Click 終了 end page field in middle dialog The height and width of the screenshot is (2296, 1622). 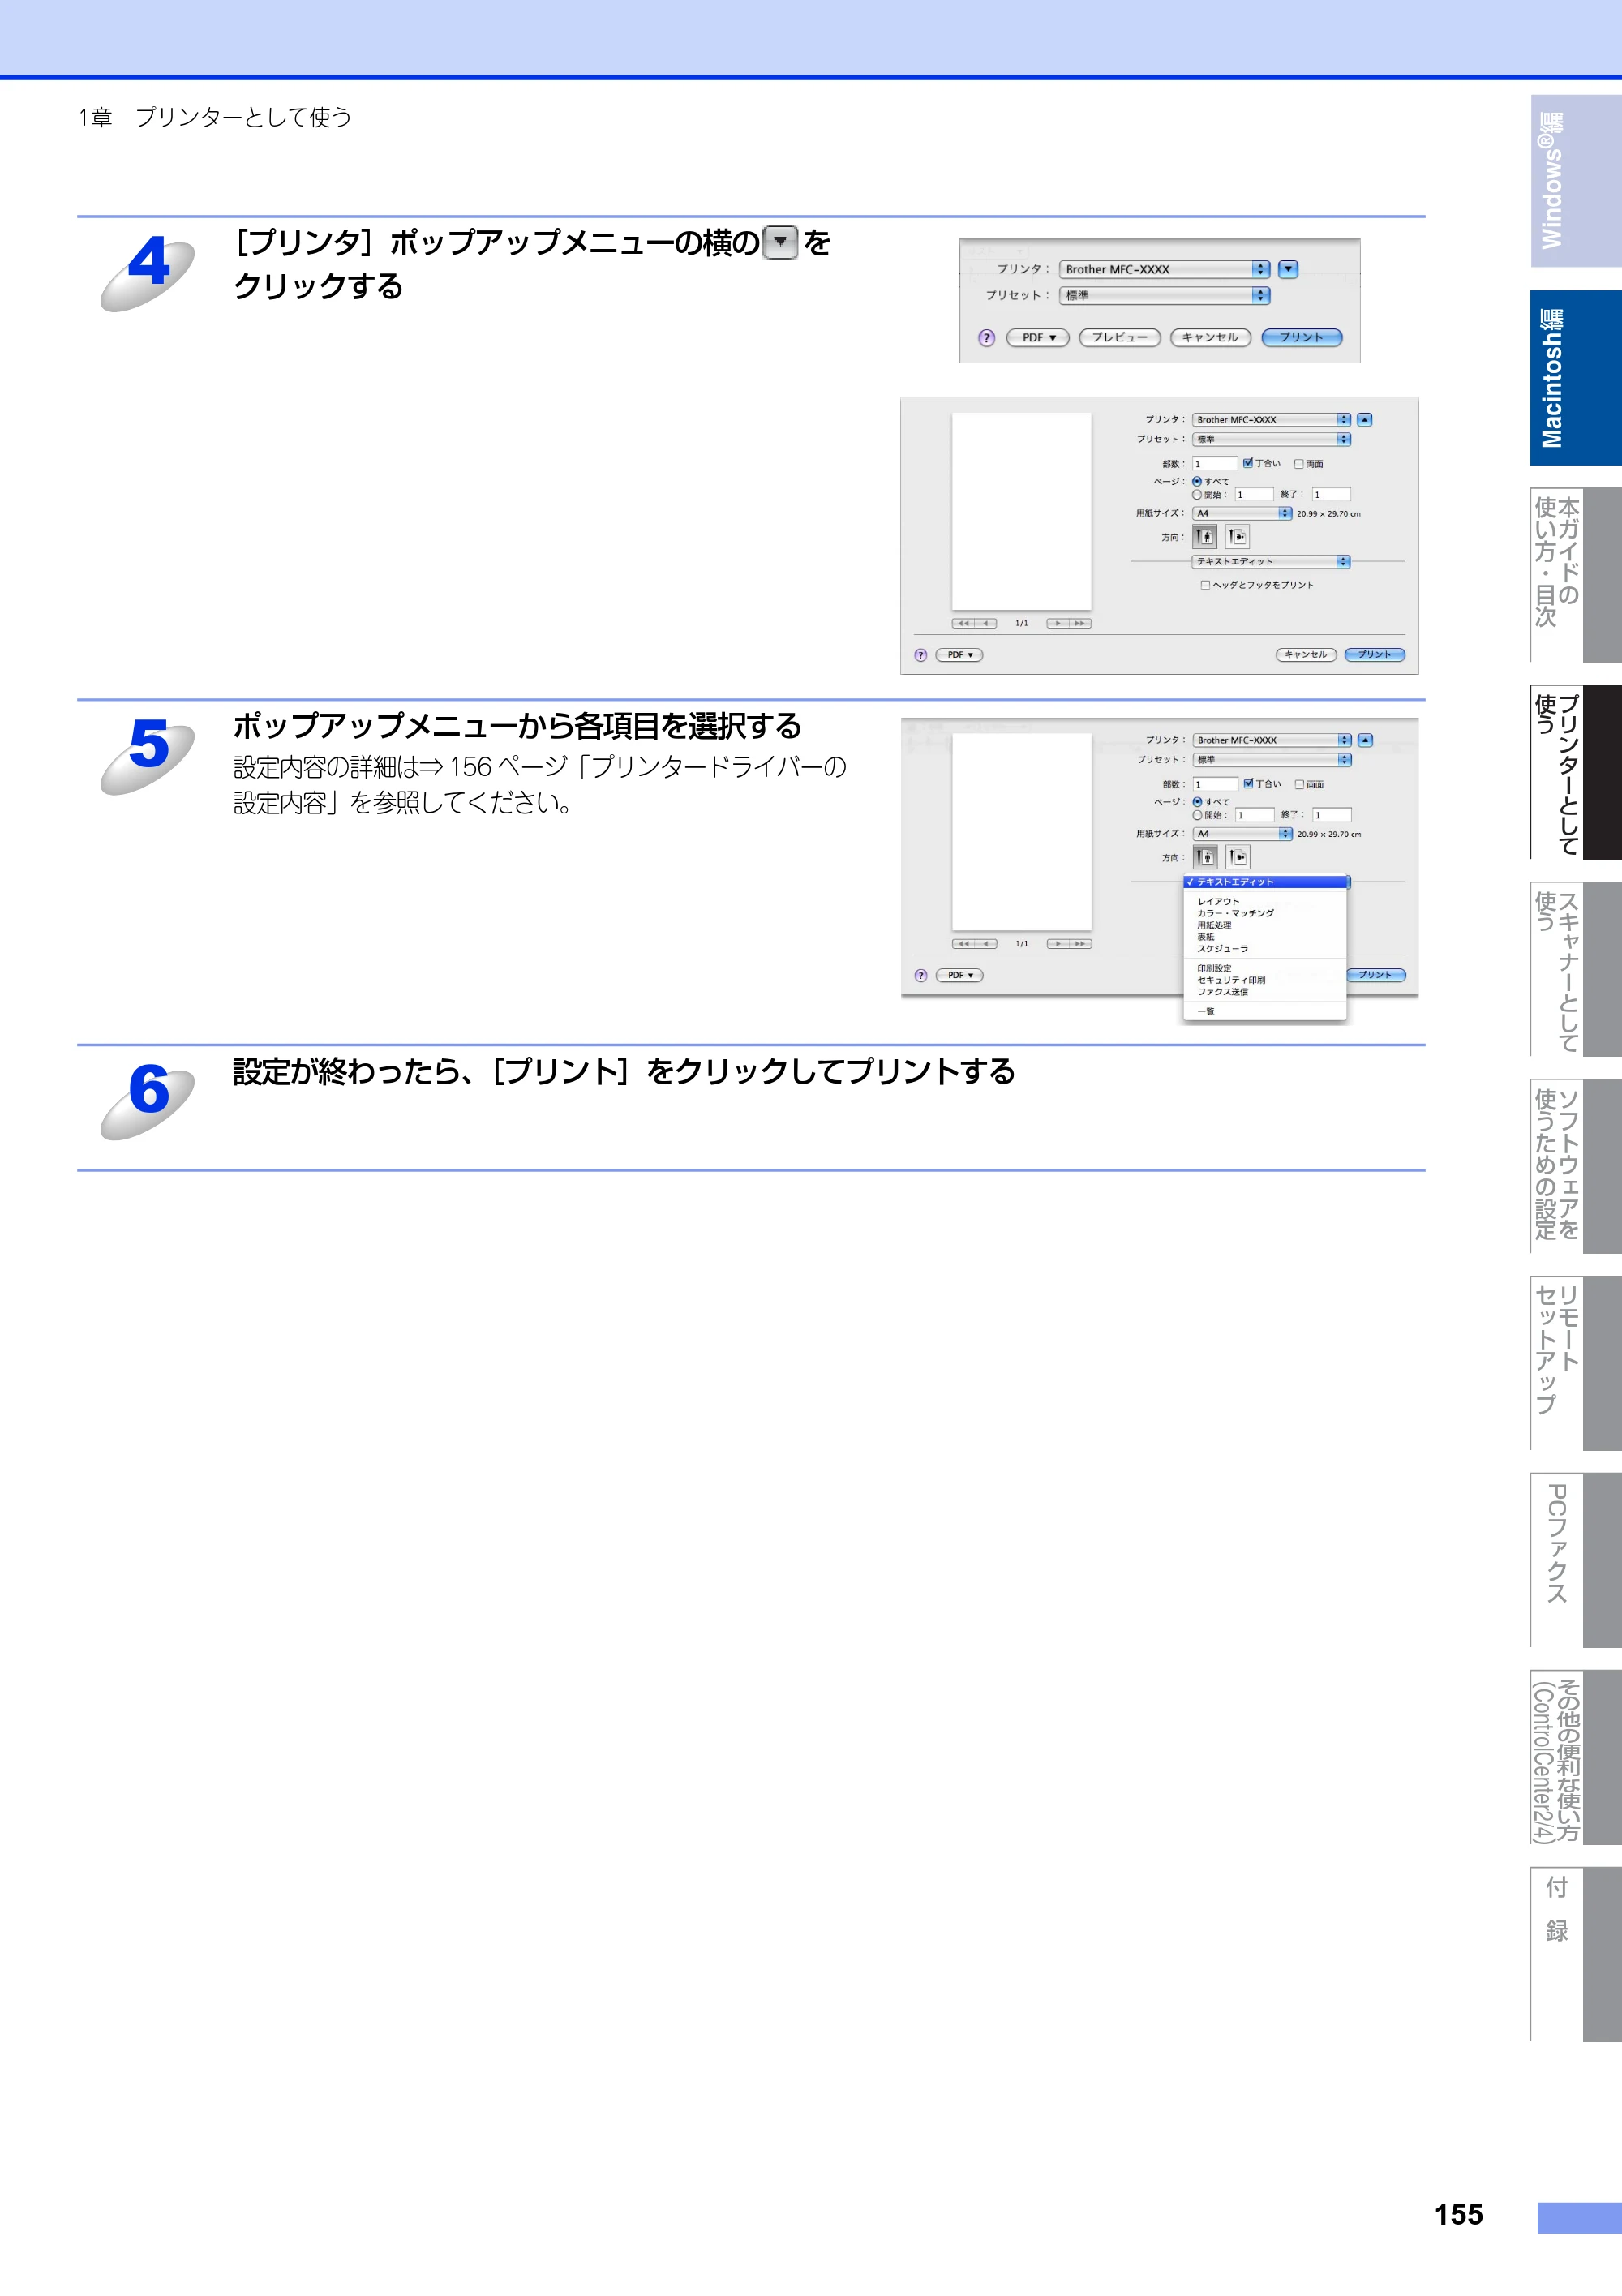(x=1331, y=494)
